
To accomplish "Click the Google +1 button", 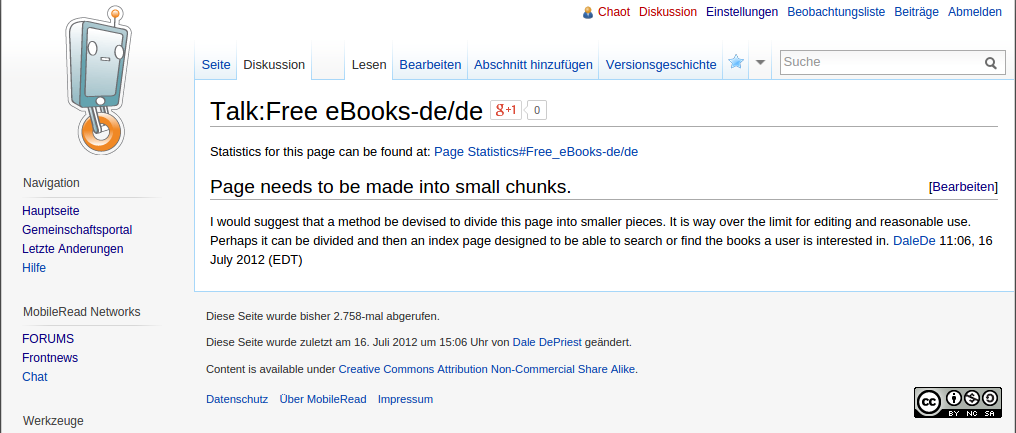I will (505, 110).
